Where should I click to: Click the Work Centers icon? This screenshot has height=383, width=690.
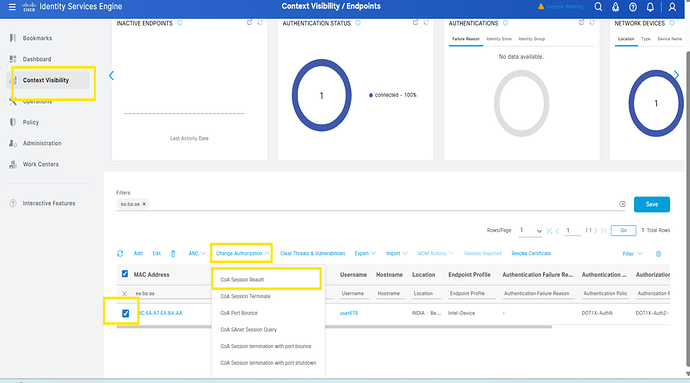point(13,164)
